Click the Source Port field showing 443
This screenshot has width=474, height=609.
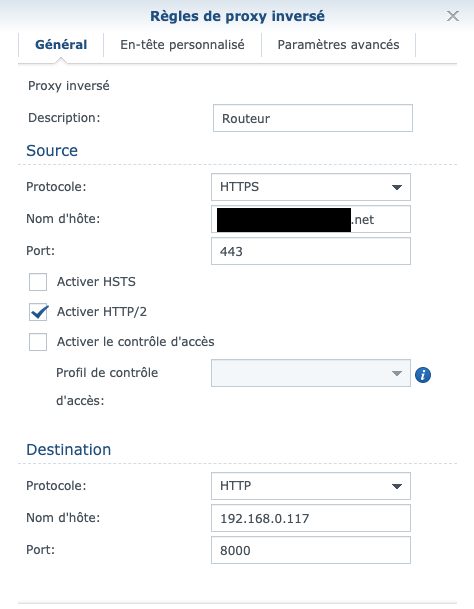pyautogui.click(x=311, y=251)
